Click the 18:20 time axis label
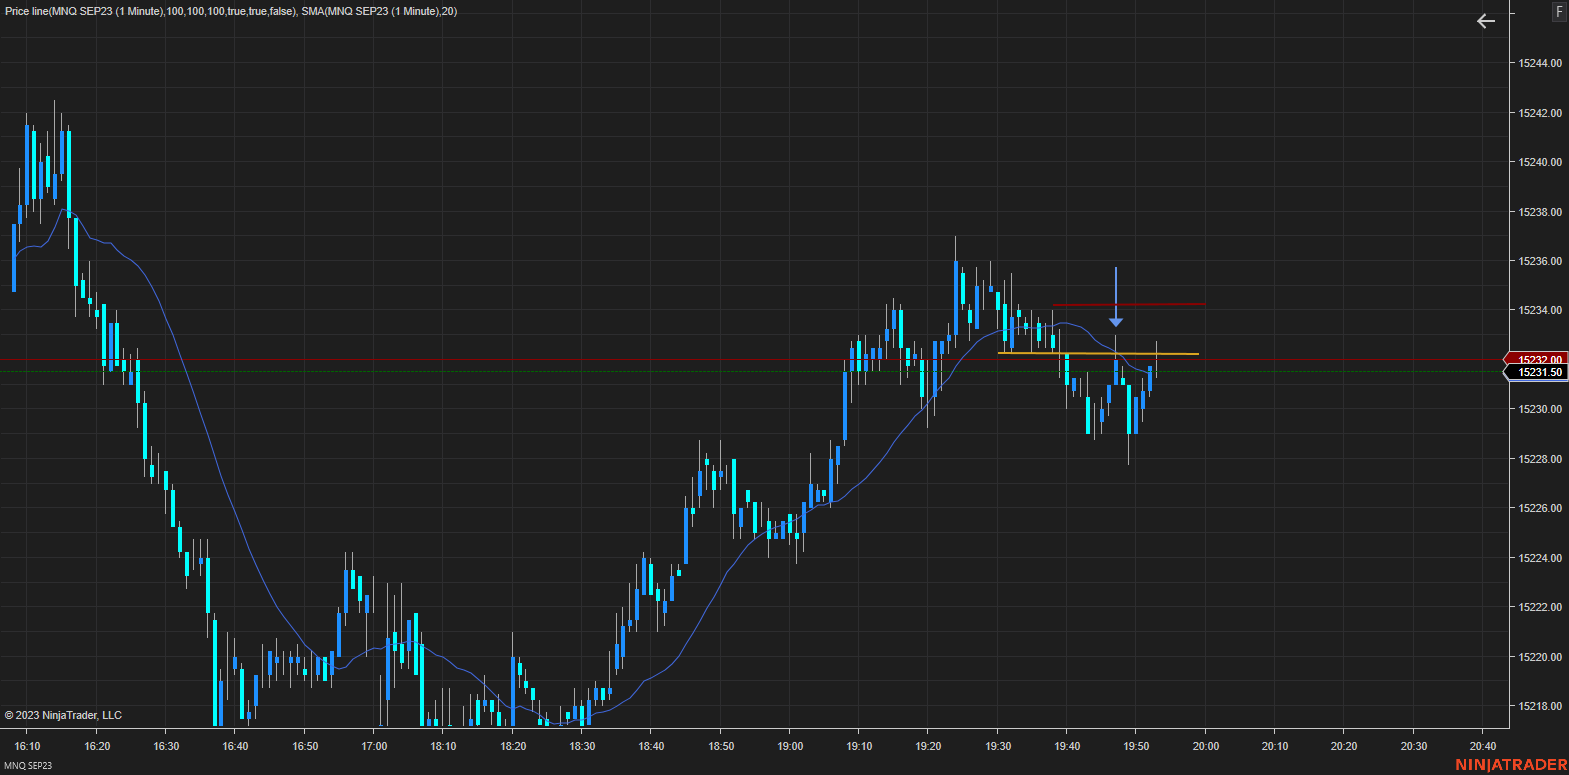Viewport: 1569px width, 775px height. 513,746
